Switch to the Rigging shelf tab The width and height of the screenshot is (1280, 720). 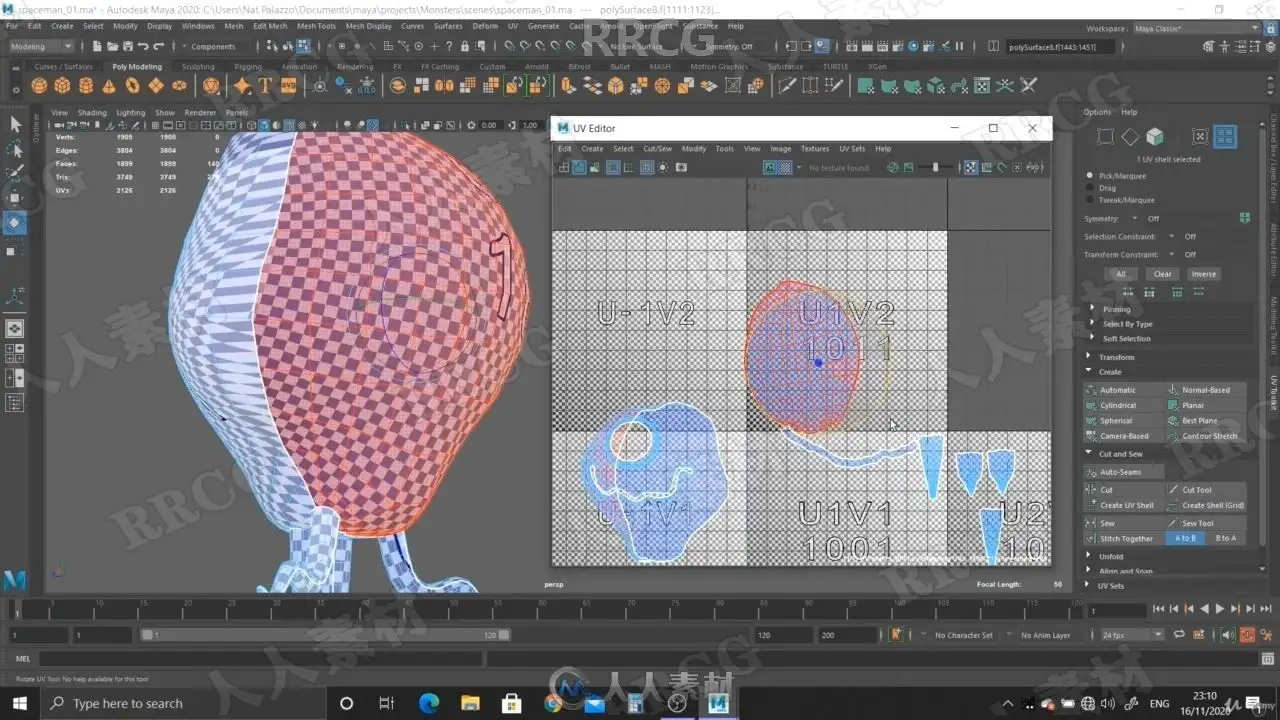(248, 67)
